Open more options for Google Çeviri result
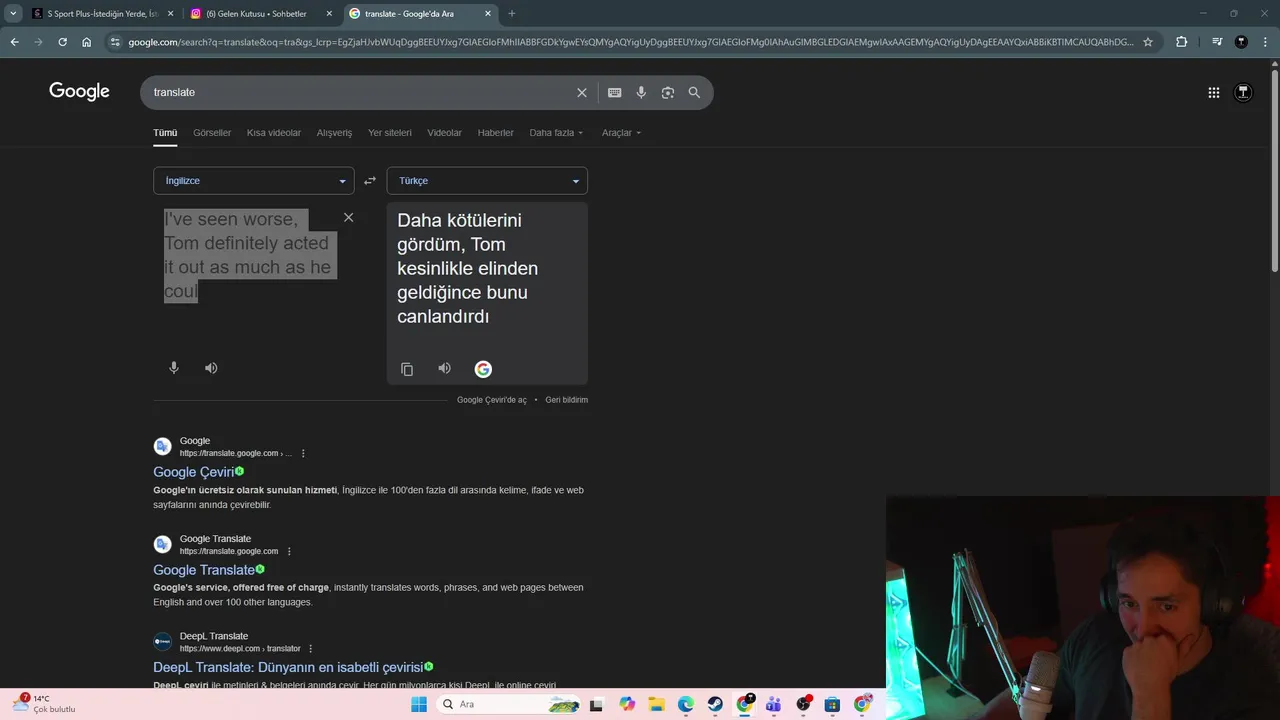 pyautogui.click(x=303, y=453)
